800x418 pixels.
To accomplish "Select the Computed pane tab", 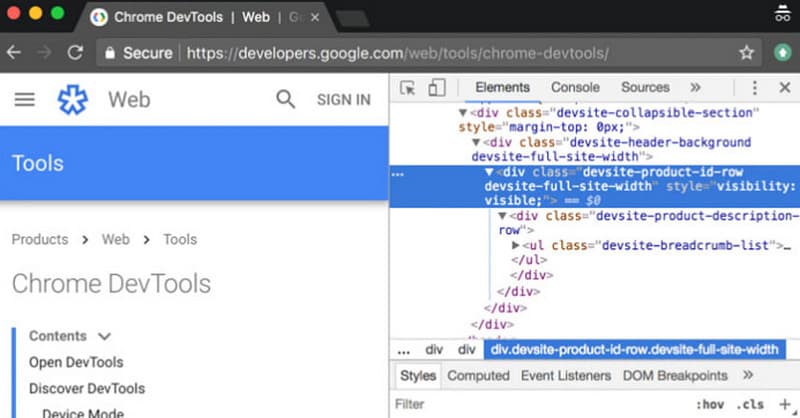I will [x=478, y=376].
